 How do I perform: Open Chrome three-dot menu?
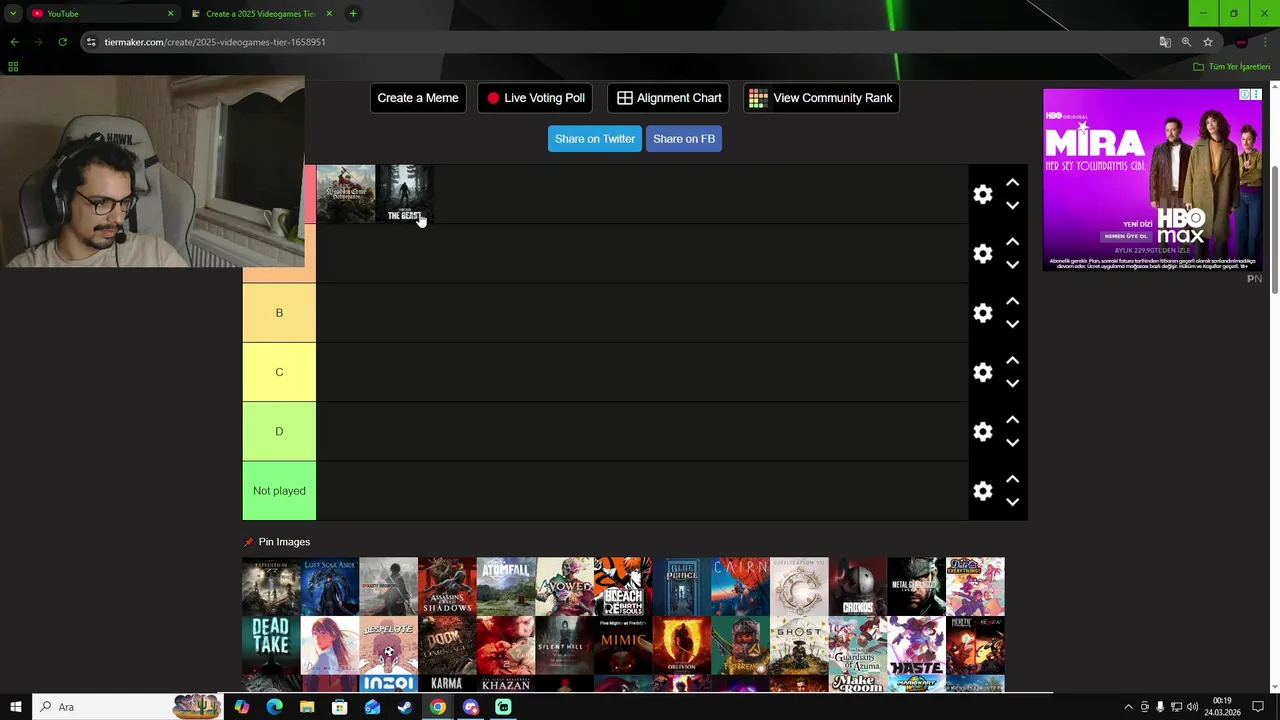click(1265, 42)
